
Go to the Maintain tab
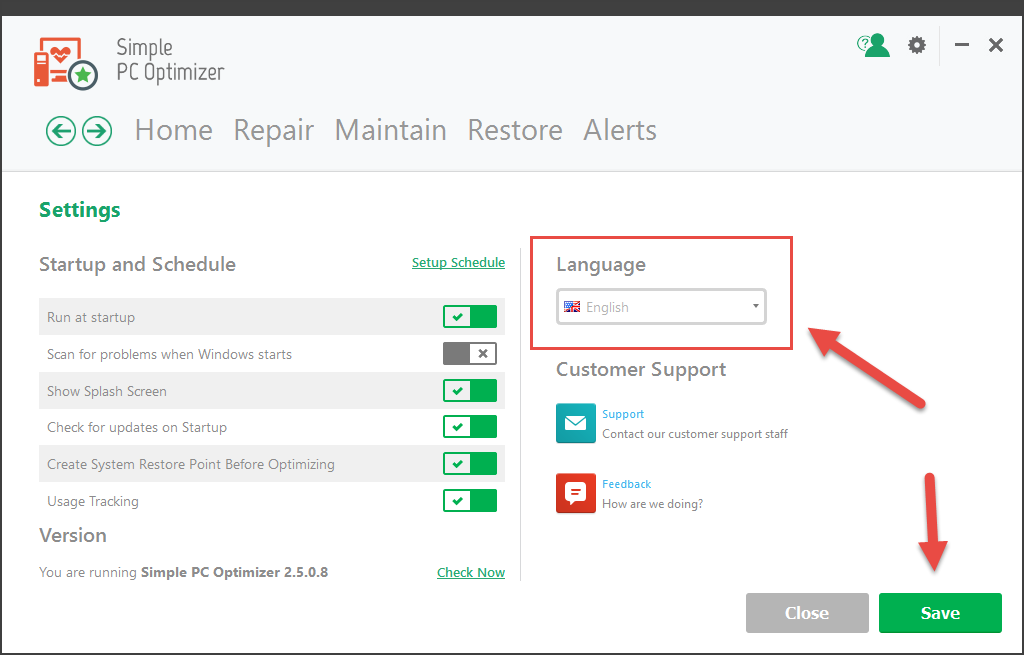click(x=391, y=130)
